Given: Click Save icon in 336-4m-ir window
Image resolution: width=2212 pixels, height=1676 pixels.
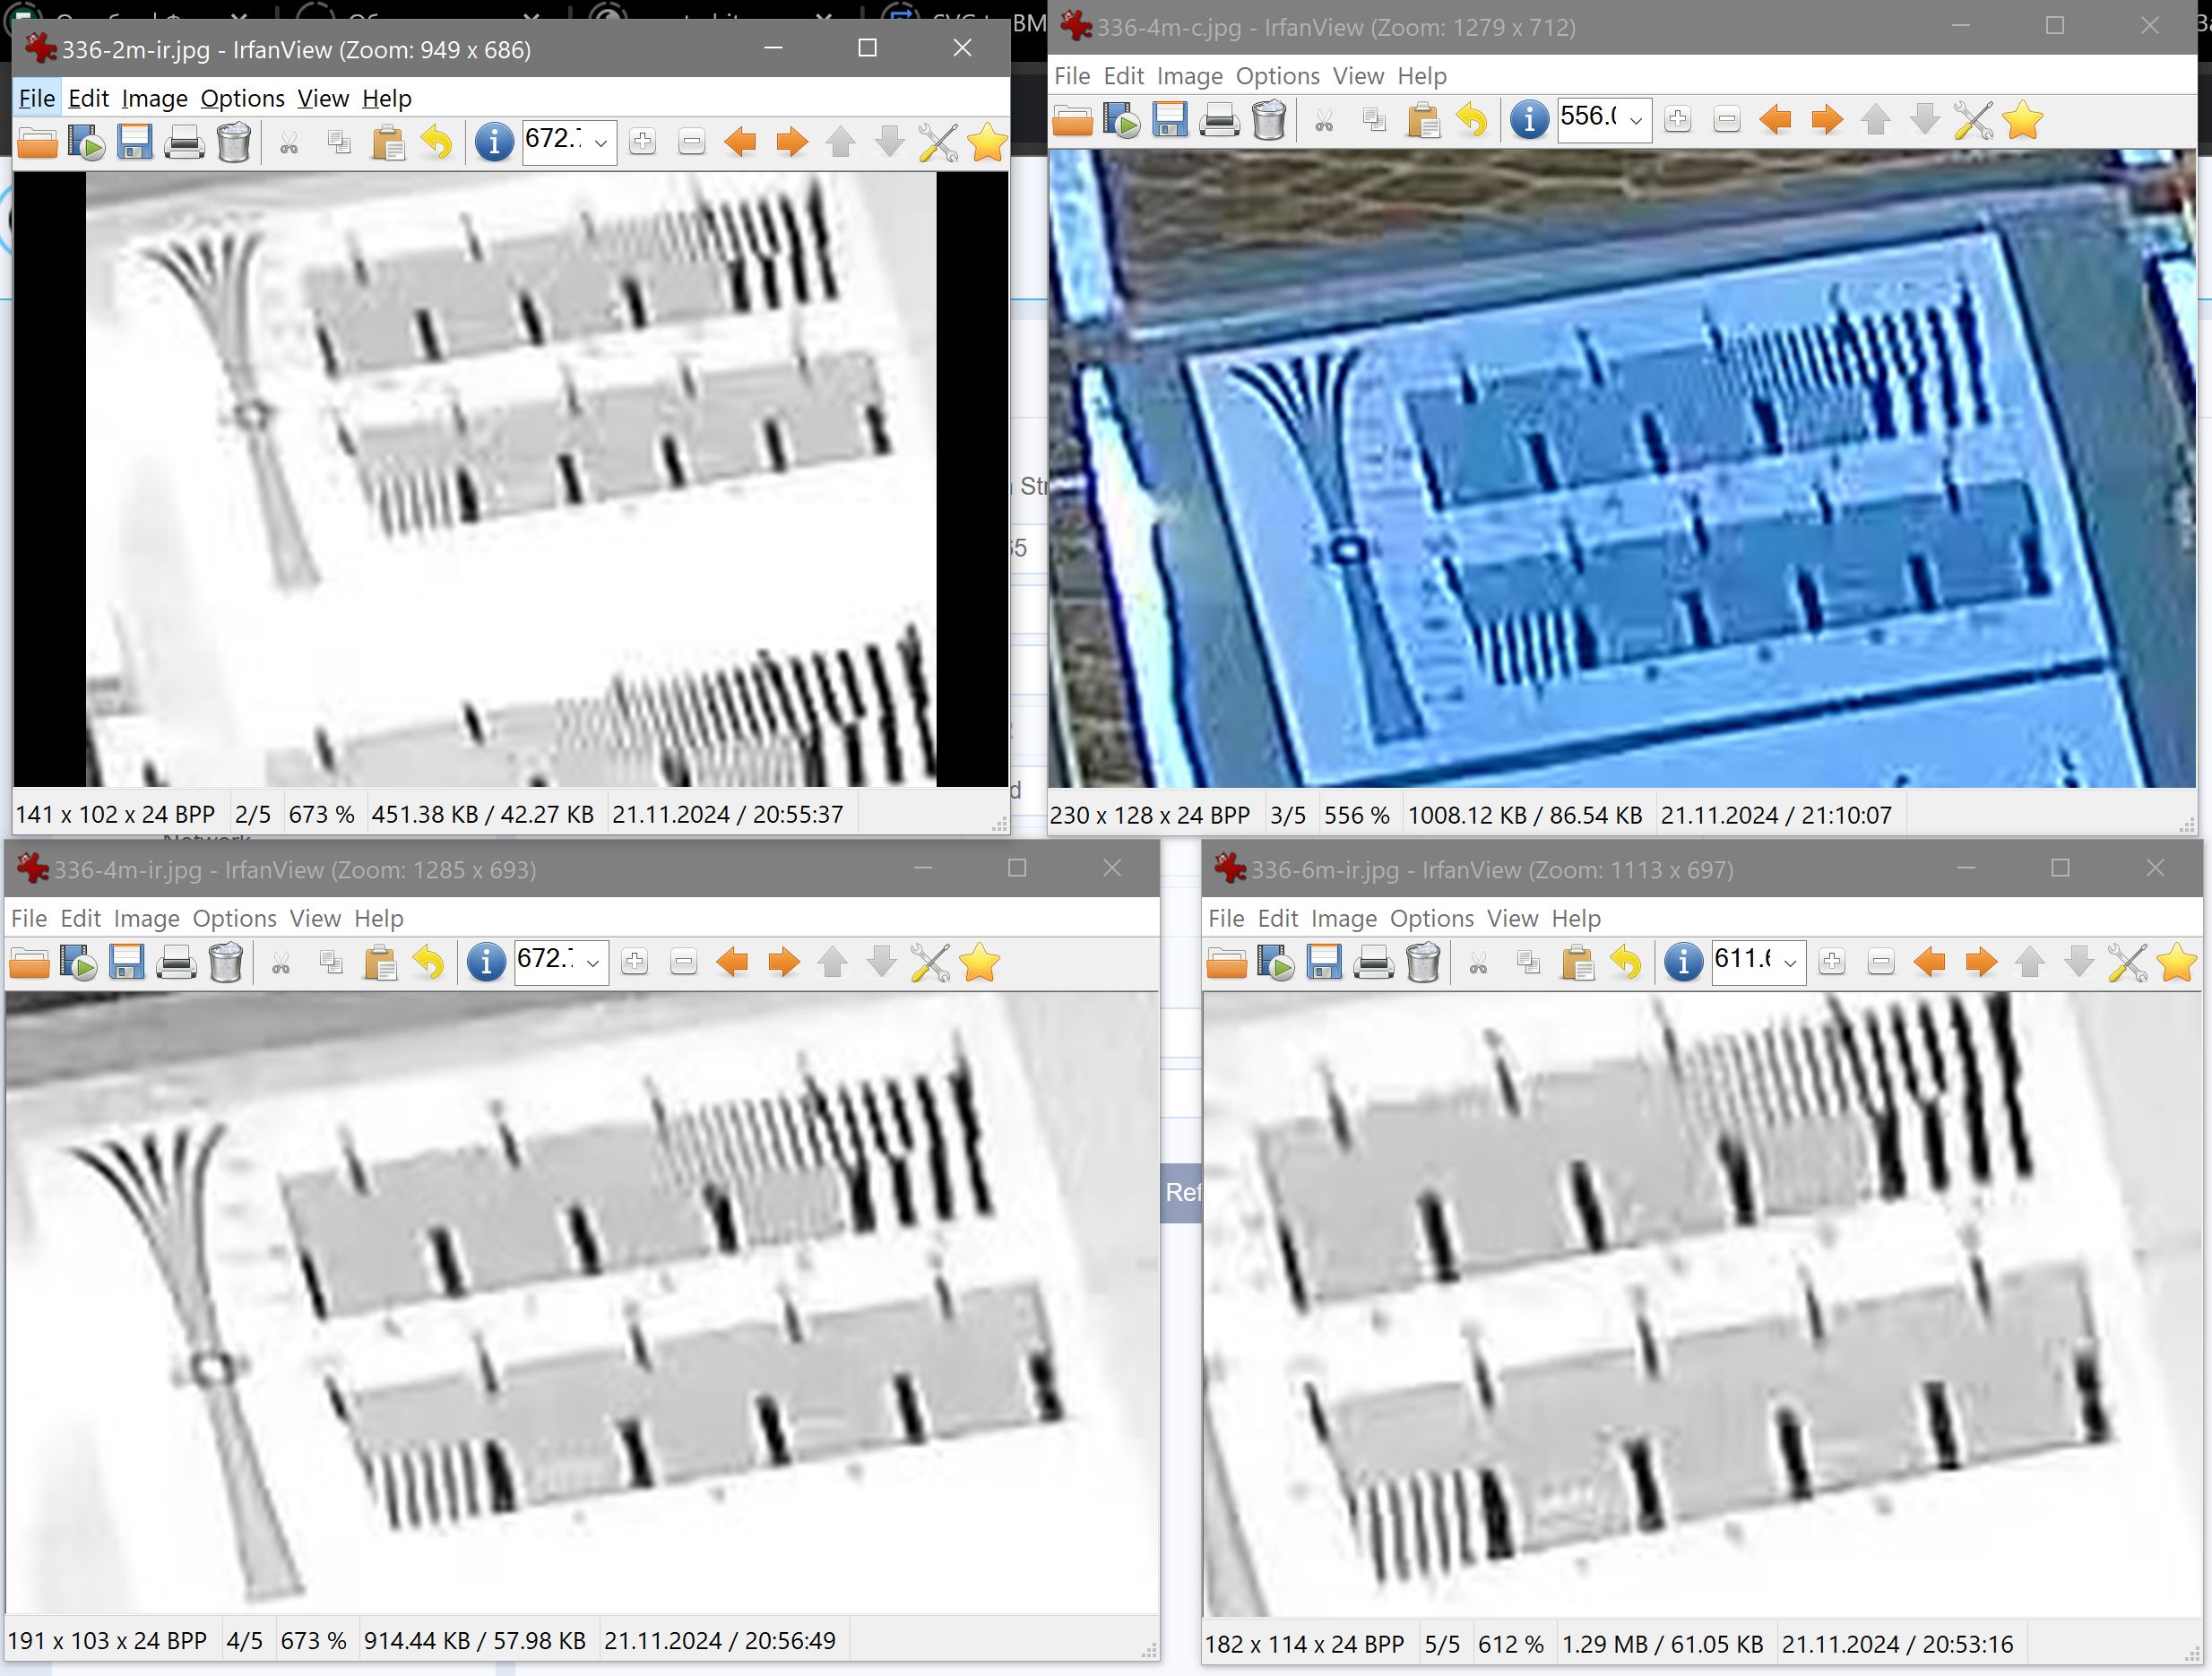Looking at the screenshot, I should pos(127,963).
